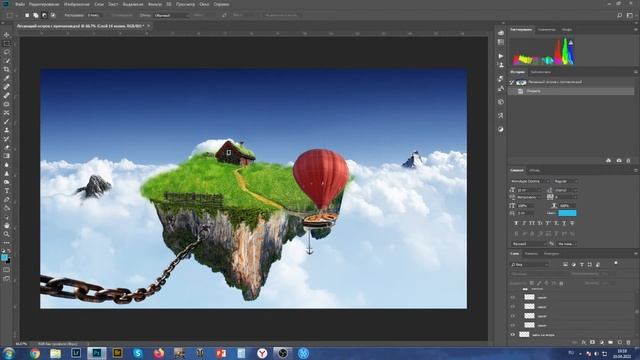
Task: Filter layers by type layers icon
Action: pyautogui.click(x=582, y=264)
